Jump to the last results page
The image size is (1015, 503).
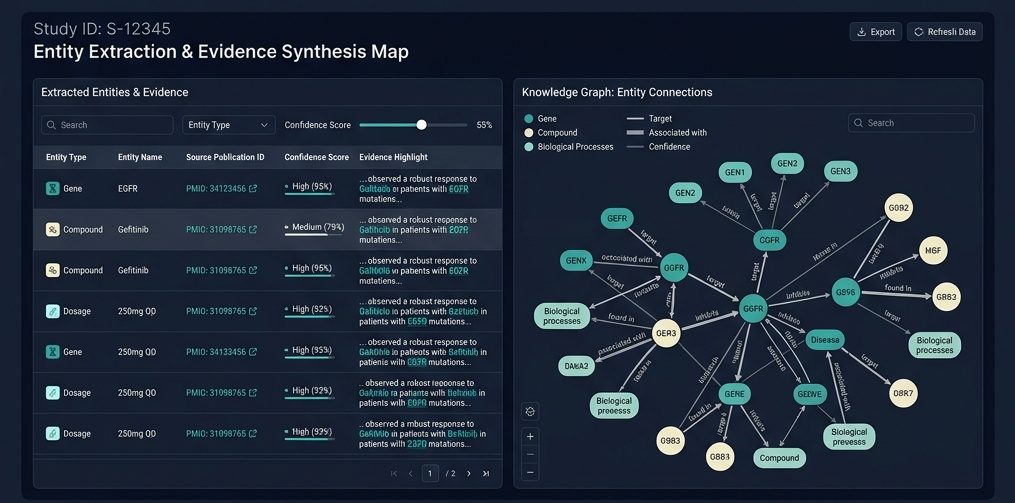(x=486, y=473)
